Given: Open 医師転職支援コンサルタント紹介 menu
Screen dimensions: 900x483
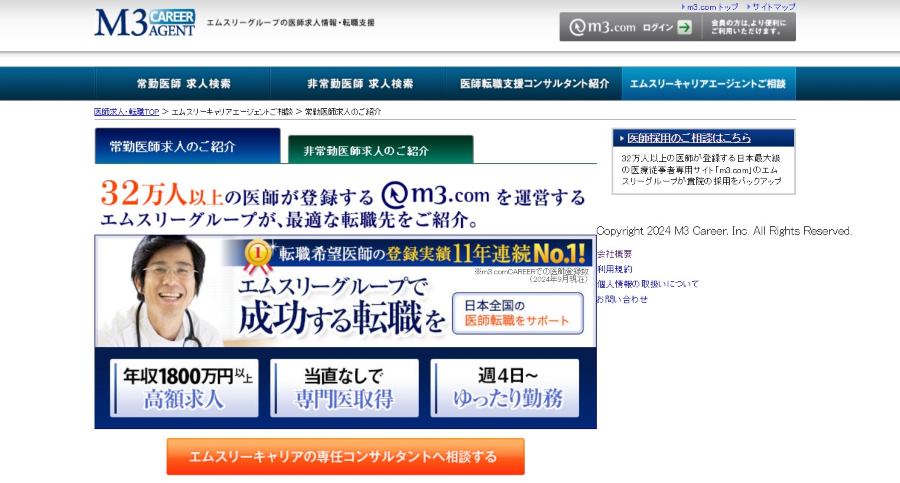Looking at the screenshot, I should click(534, 84).
